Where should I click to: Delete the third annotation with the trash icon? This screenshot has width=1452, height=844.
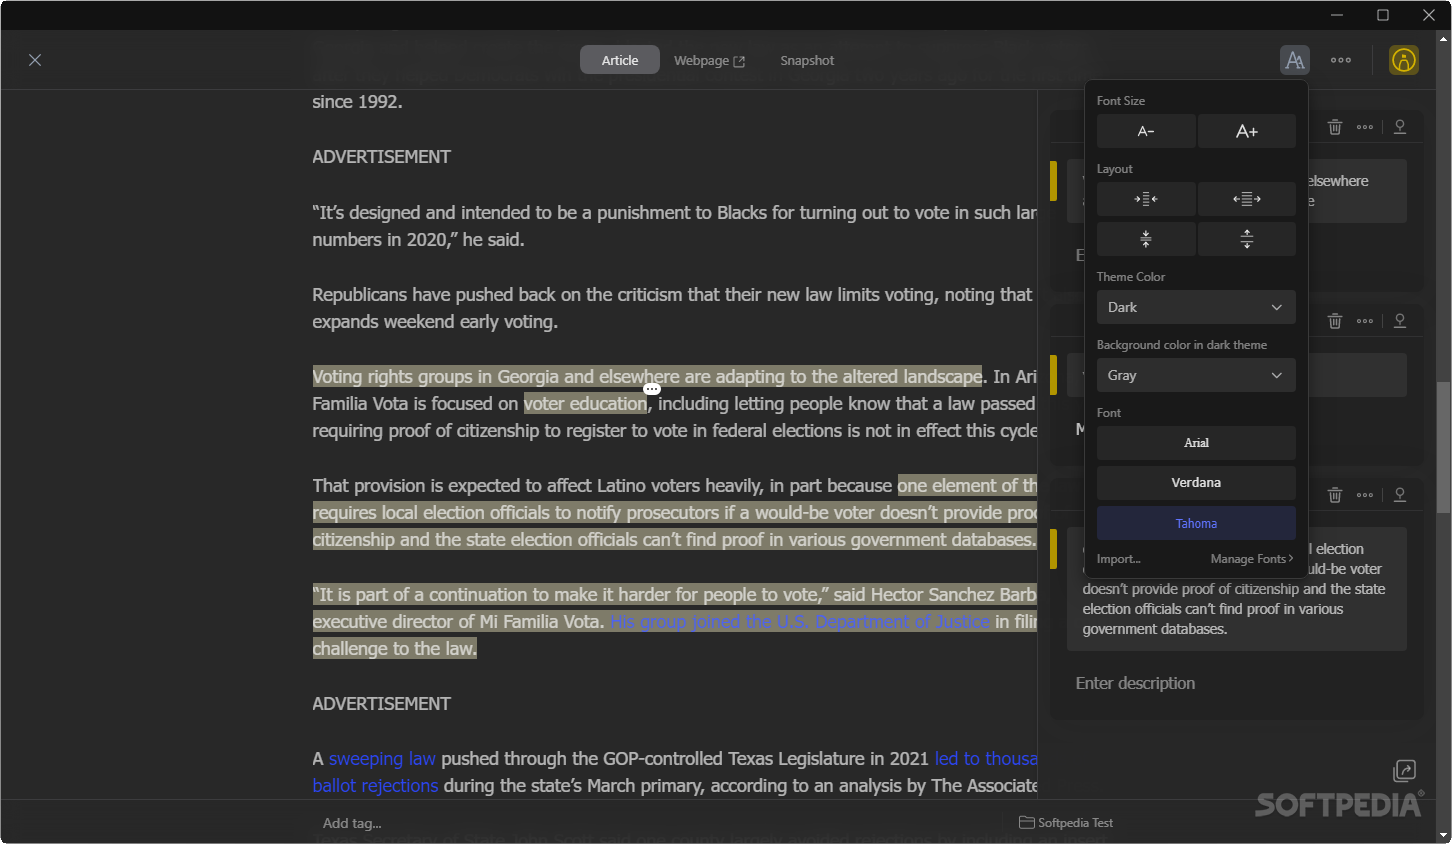click(1335, 495)
